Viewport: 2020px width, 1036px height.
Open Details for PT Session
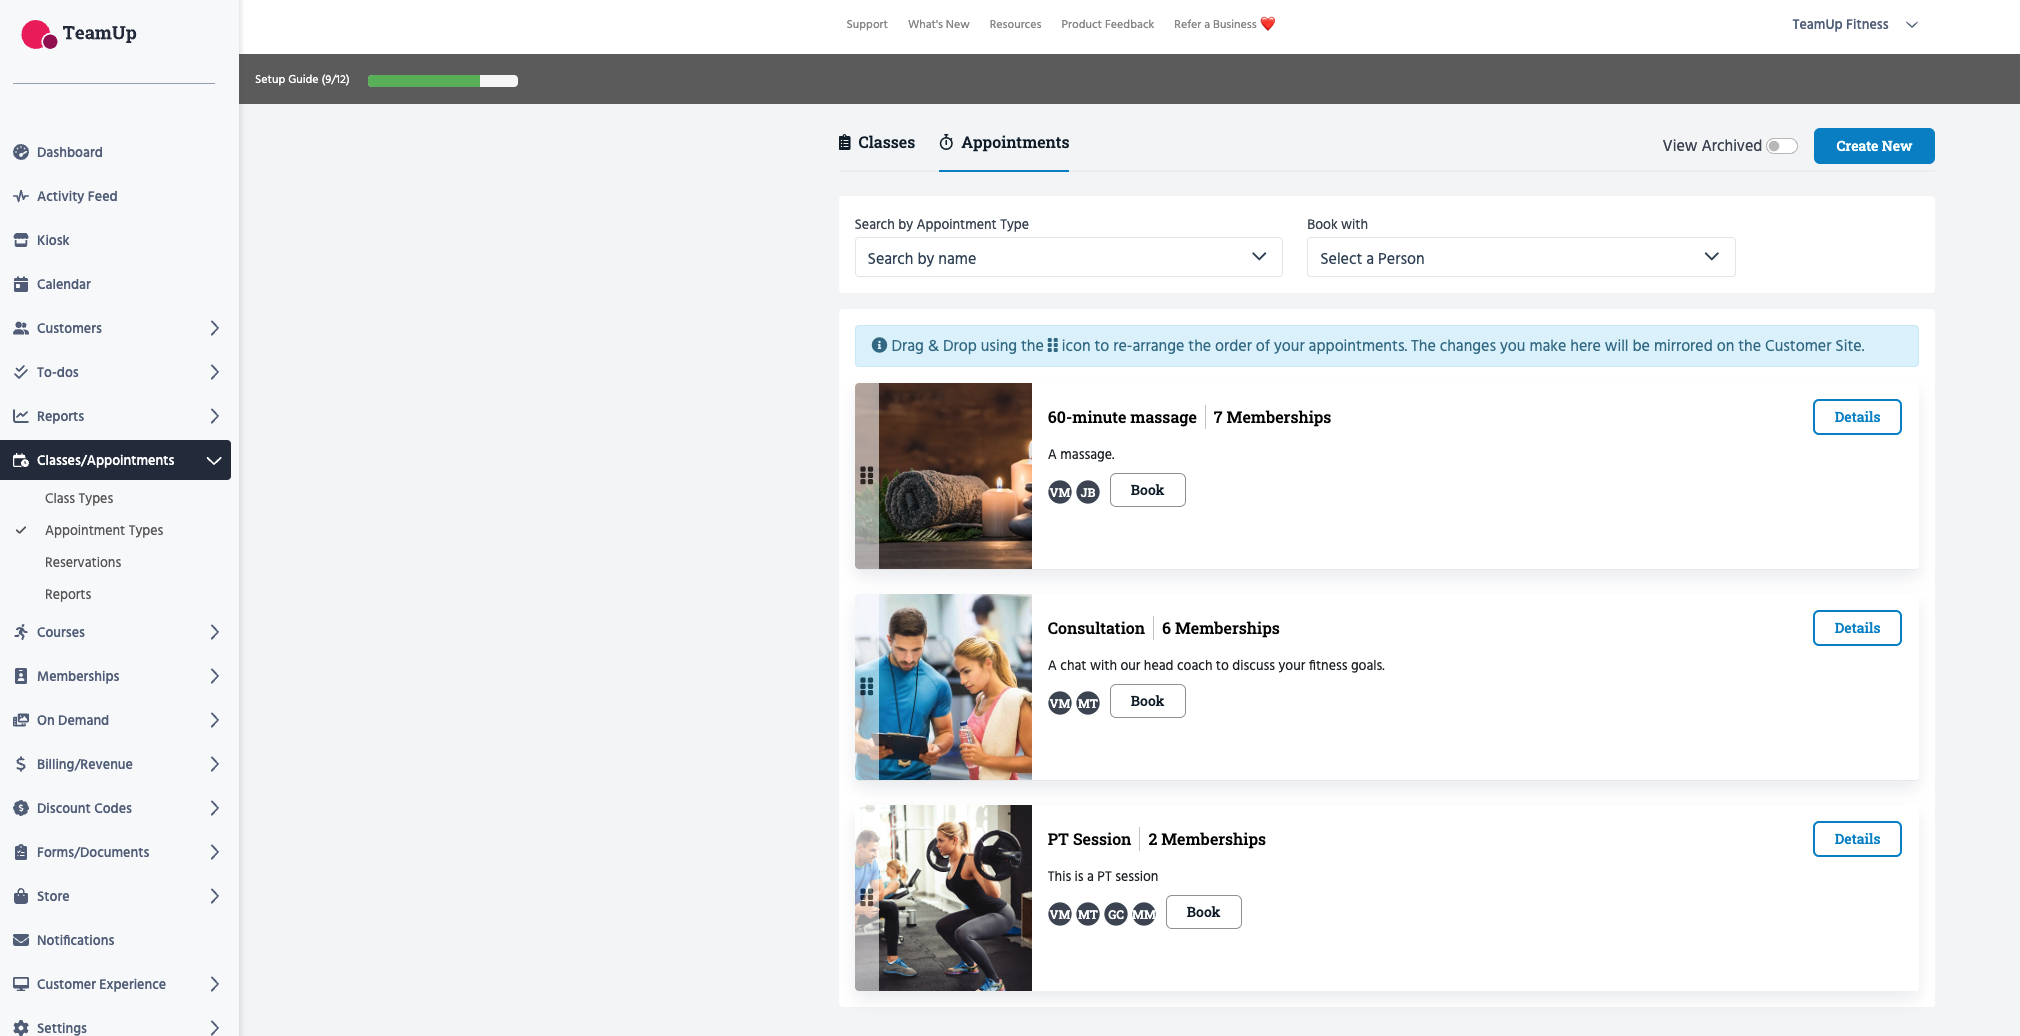pos(1856,839)
